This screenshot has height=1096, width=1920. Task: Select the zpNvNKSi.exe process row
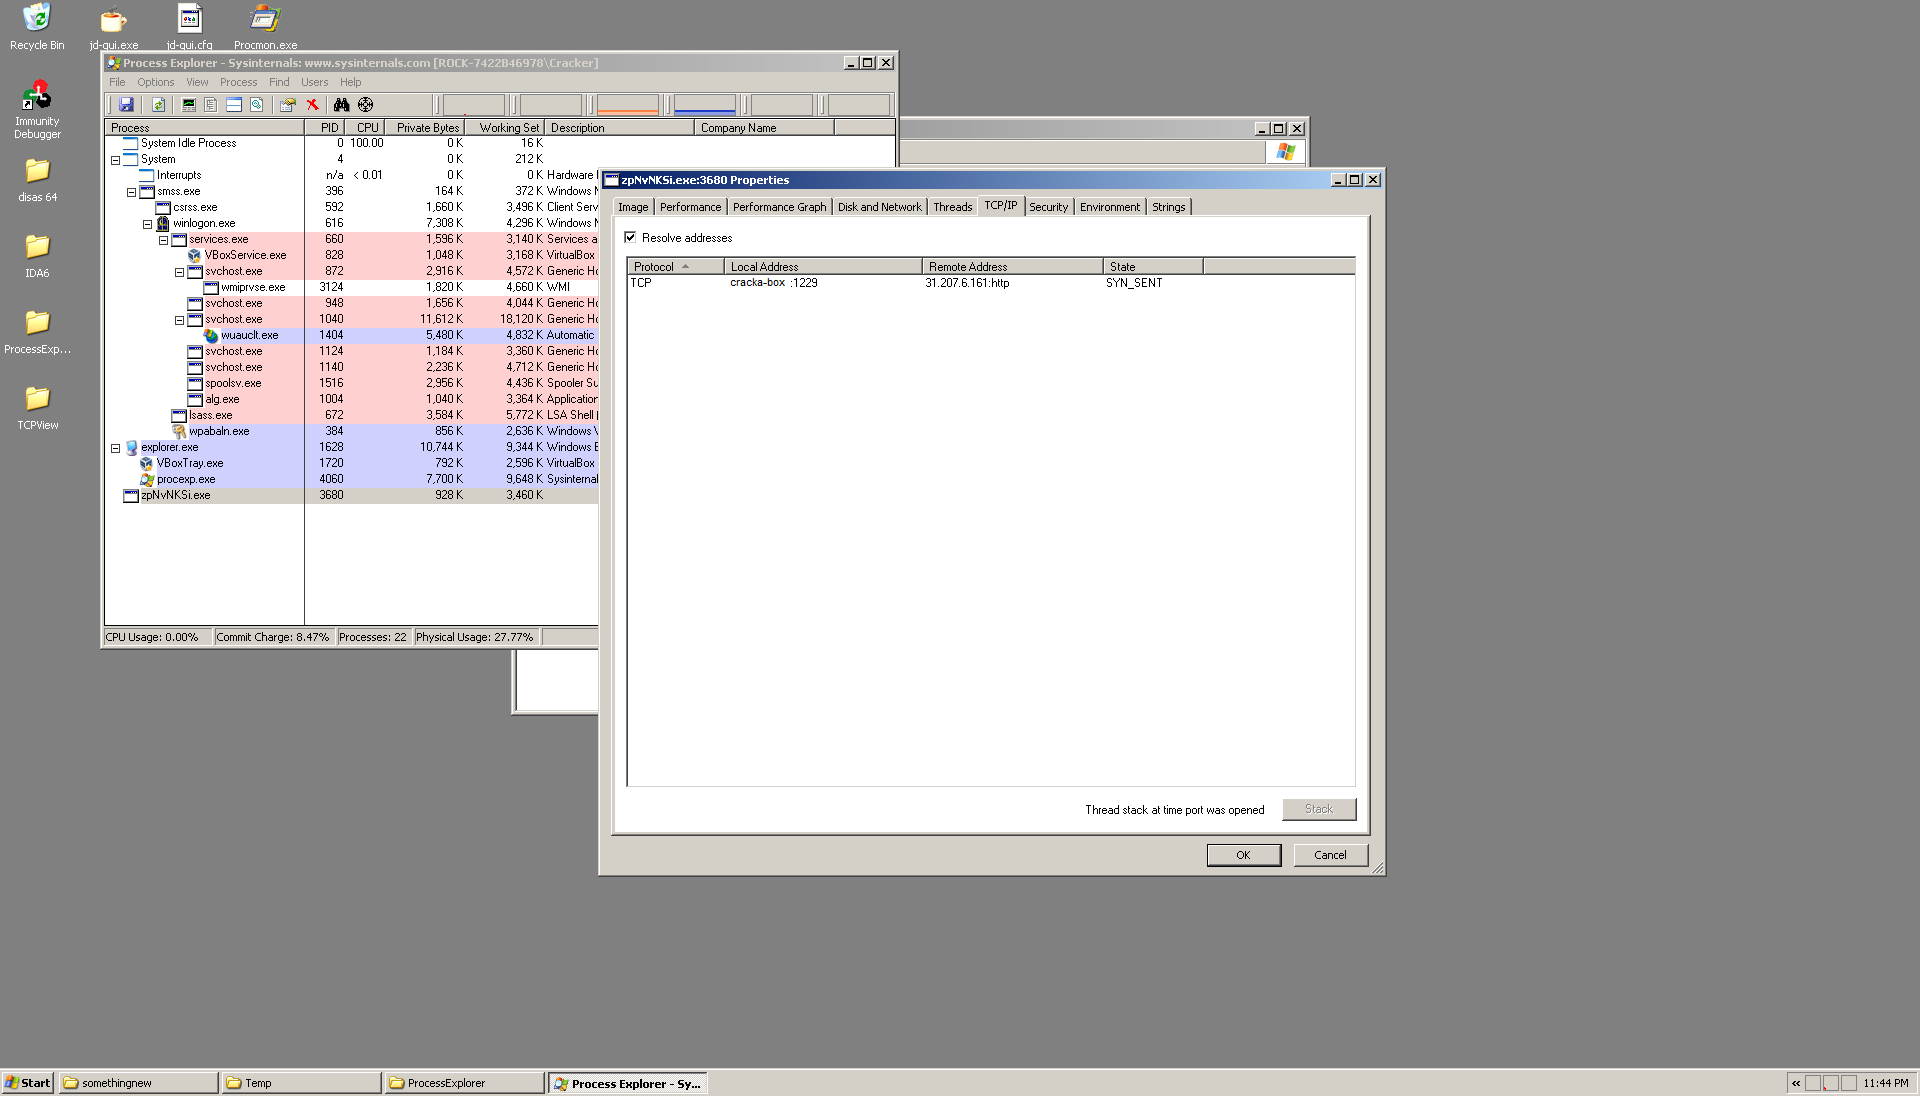coord(352,495)
